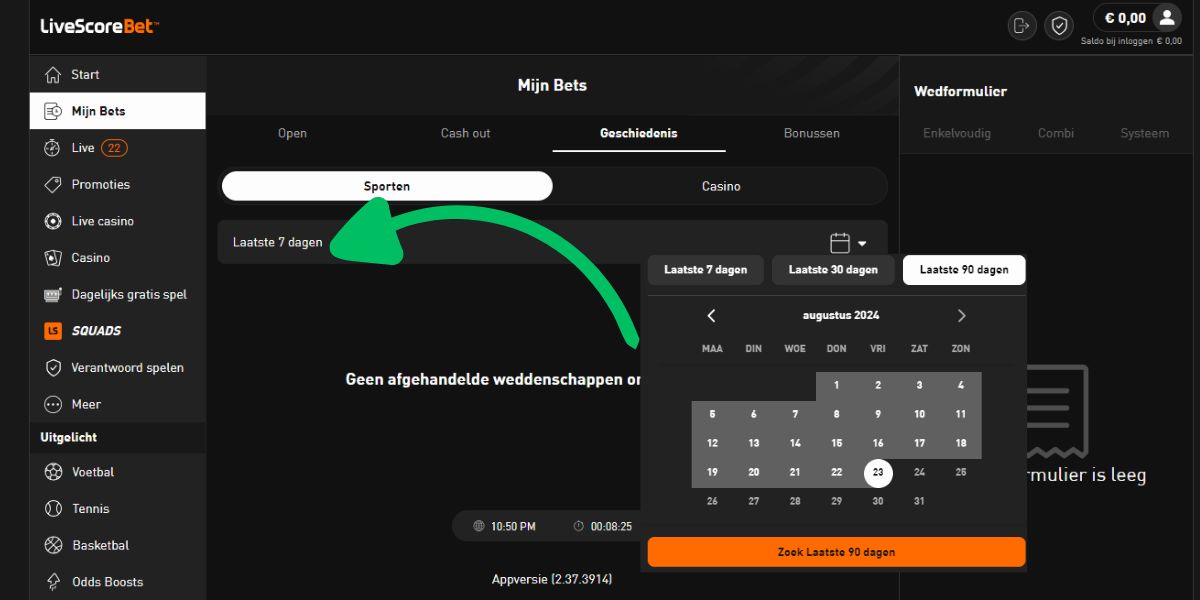This screenshot has width=1200, height=600.
Task: Click the Mijn Bets icon in sidebar
Action: click(53, 111)
